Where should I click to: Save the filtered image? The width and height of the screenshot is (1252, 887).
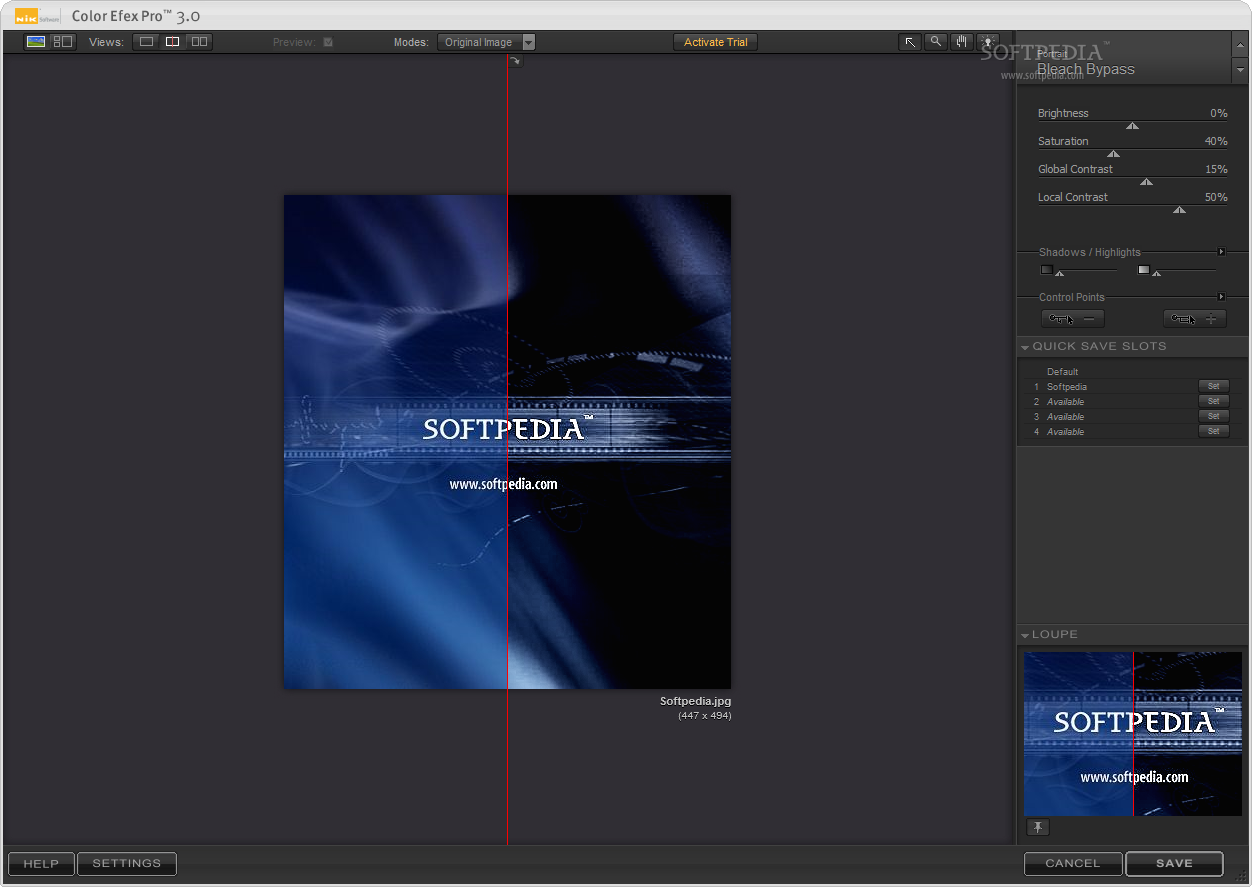point(1174,864)
